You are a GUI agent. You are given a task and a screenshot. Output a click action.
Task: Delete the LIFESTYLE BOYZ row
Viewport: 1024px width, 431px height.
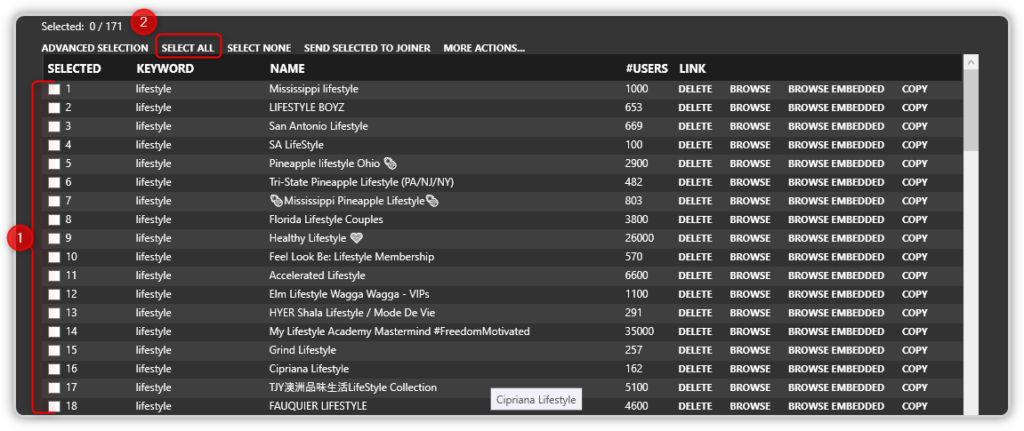click(x=697, y=108)
